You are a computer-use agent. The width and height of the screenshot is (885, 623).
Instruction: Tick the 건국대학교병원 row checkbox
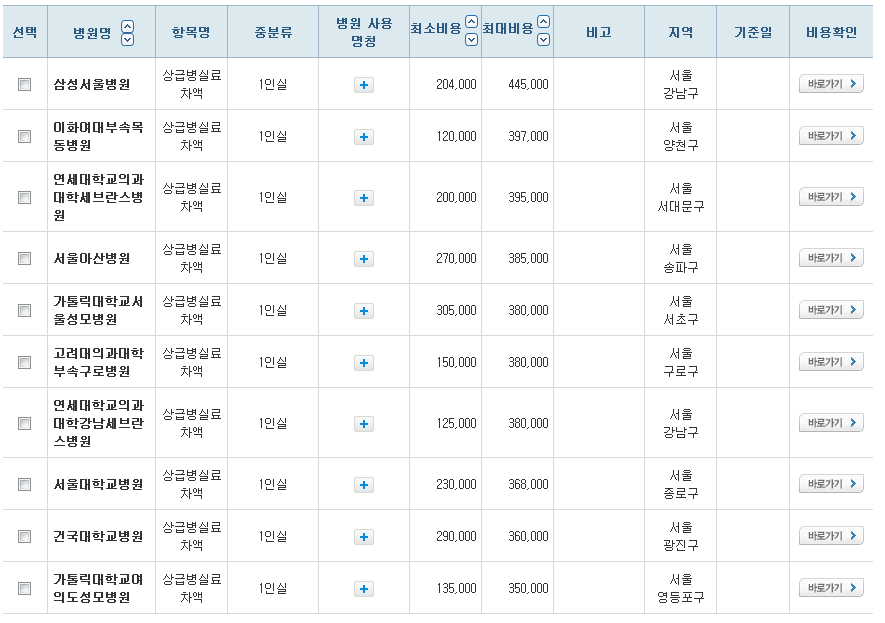(25, 537)
